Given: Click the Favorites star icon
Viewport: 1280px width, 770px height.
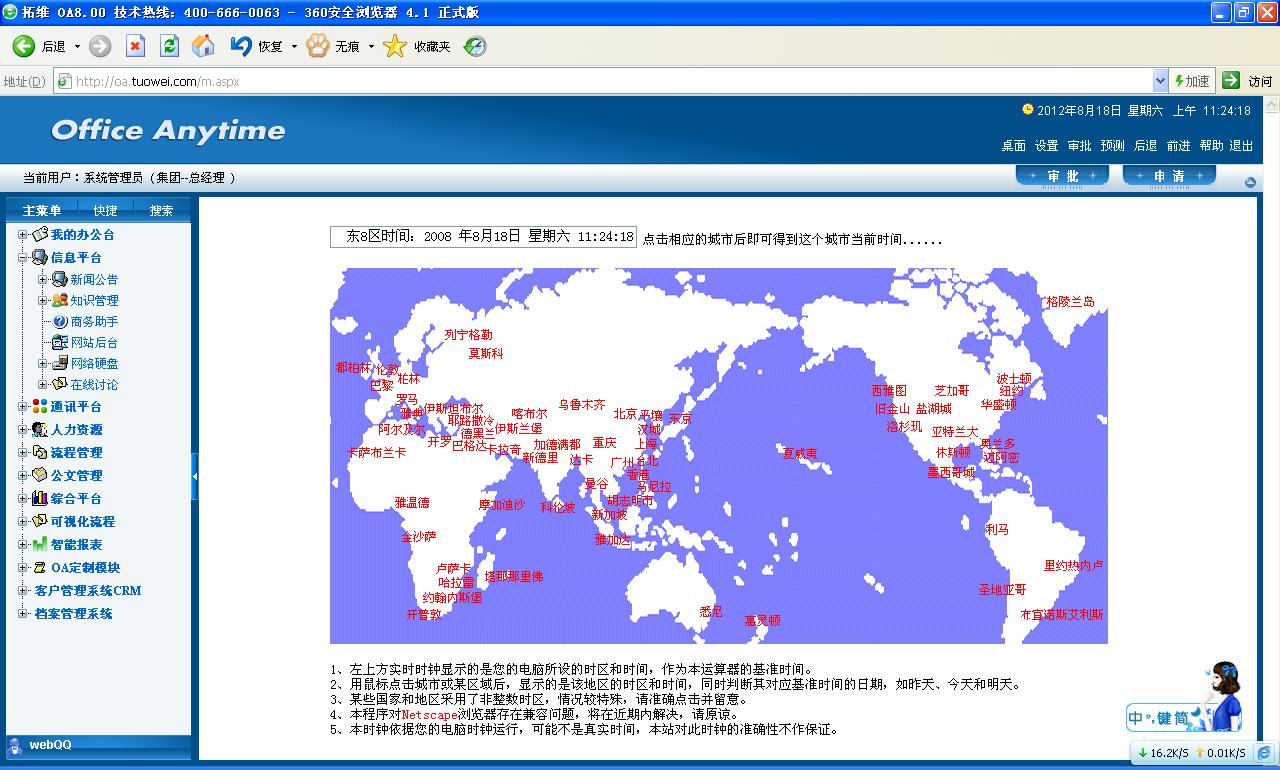Looking at the screenshot, I should (x=396, y=46).
